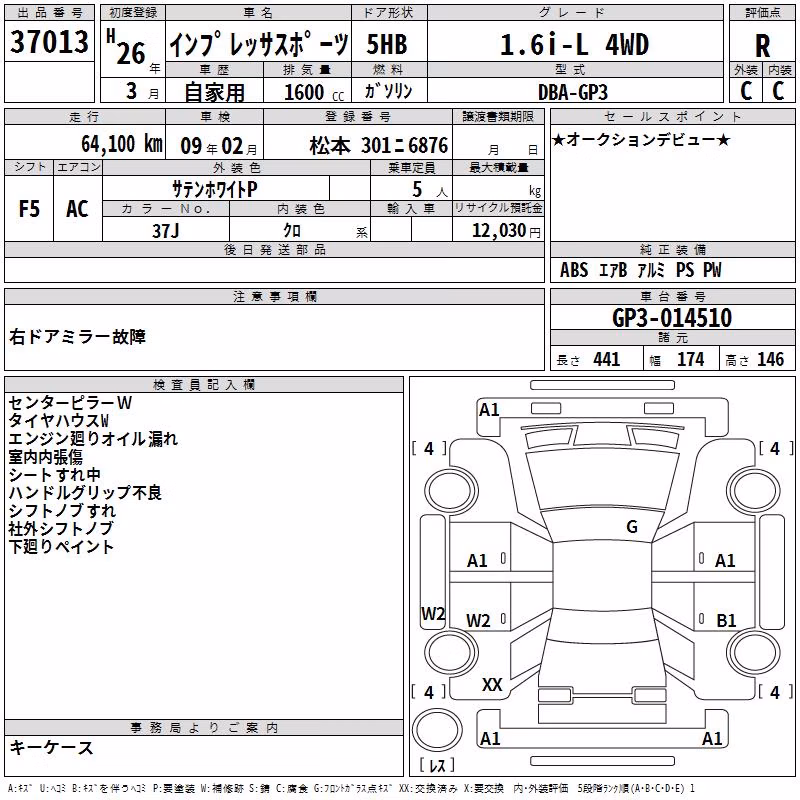This screenshot has width=800, height=800.
Task: Click the A1 mark on rear bumper left
Action: click(x=490, y=738)
